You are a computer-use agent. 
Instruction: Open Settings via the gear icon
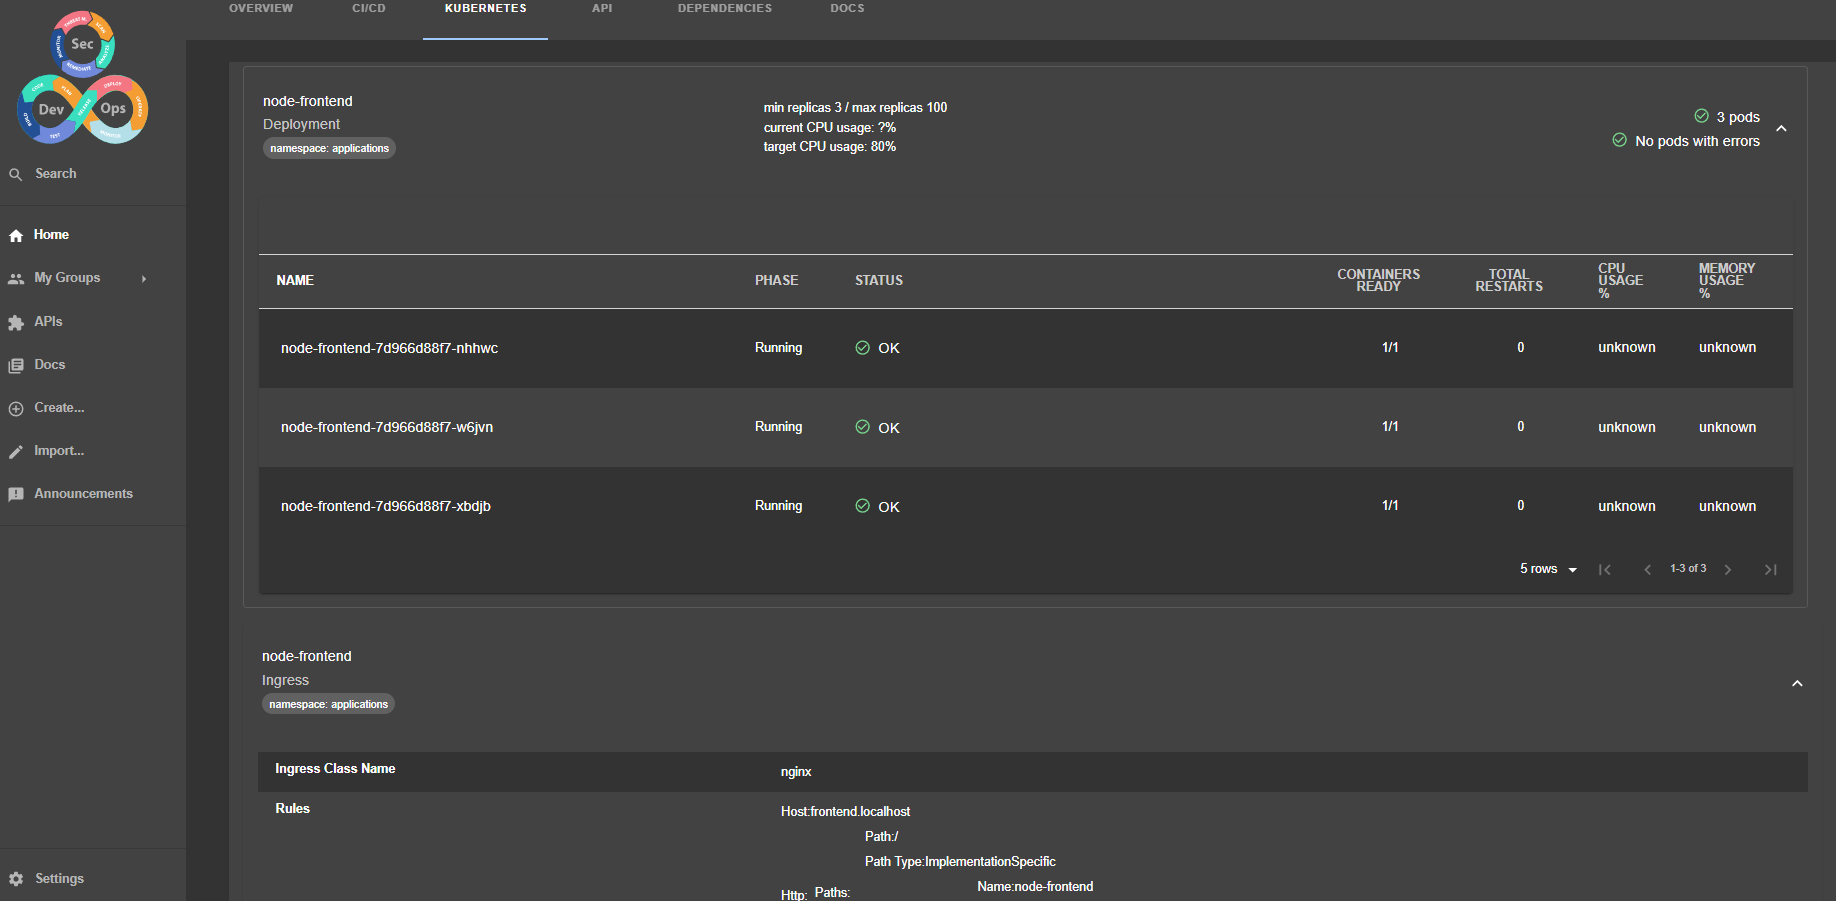click(x=16, y=879)
